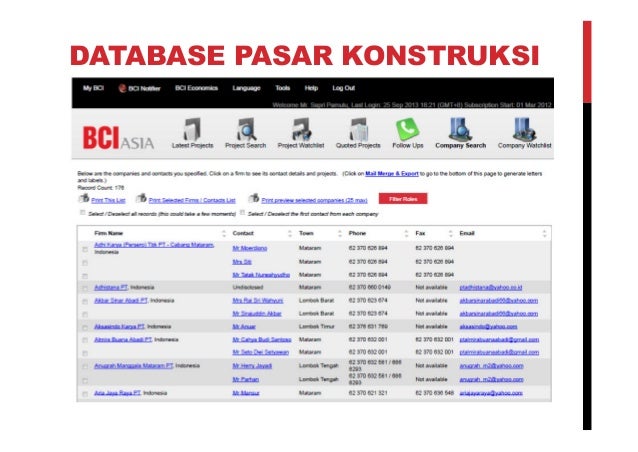Open the Company Search icon

(x=460, y=129)
